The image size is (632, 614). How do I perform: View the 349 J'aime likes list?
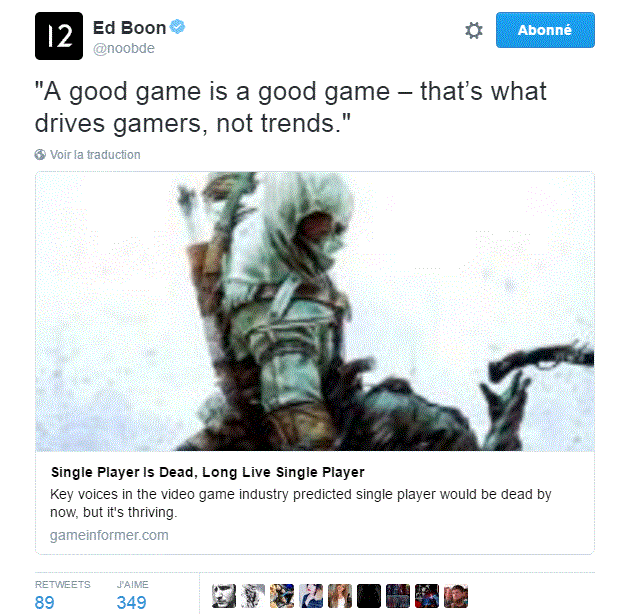132,595
